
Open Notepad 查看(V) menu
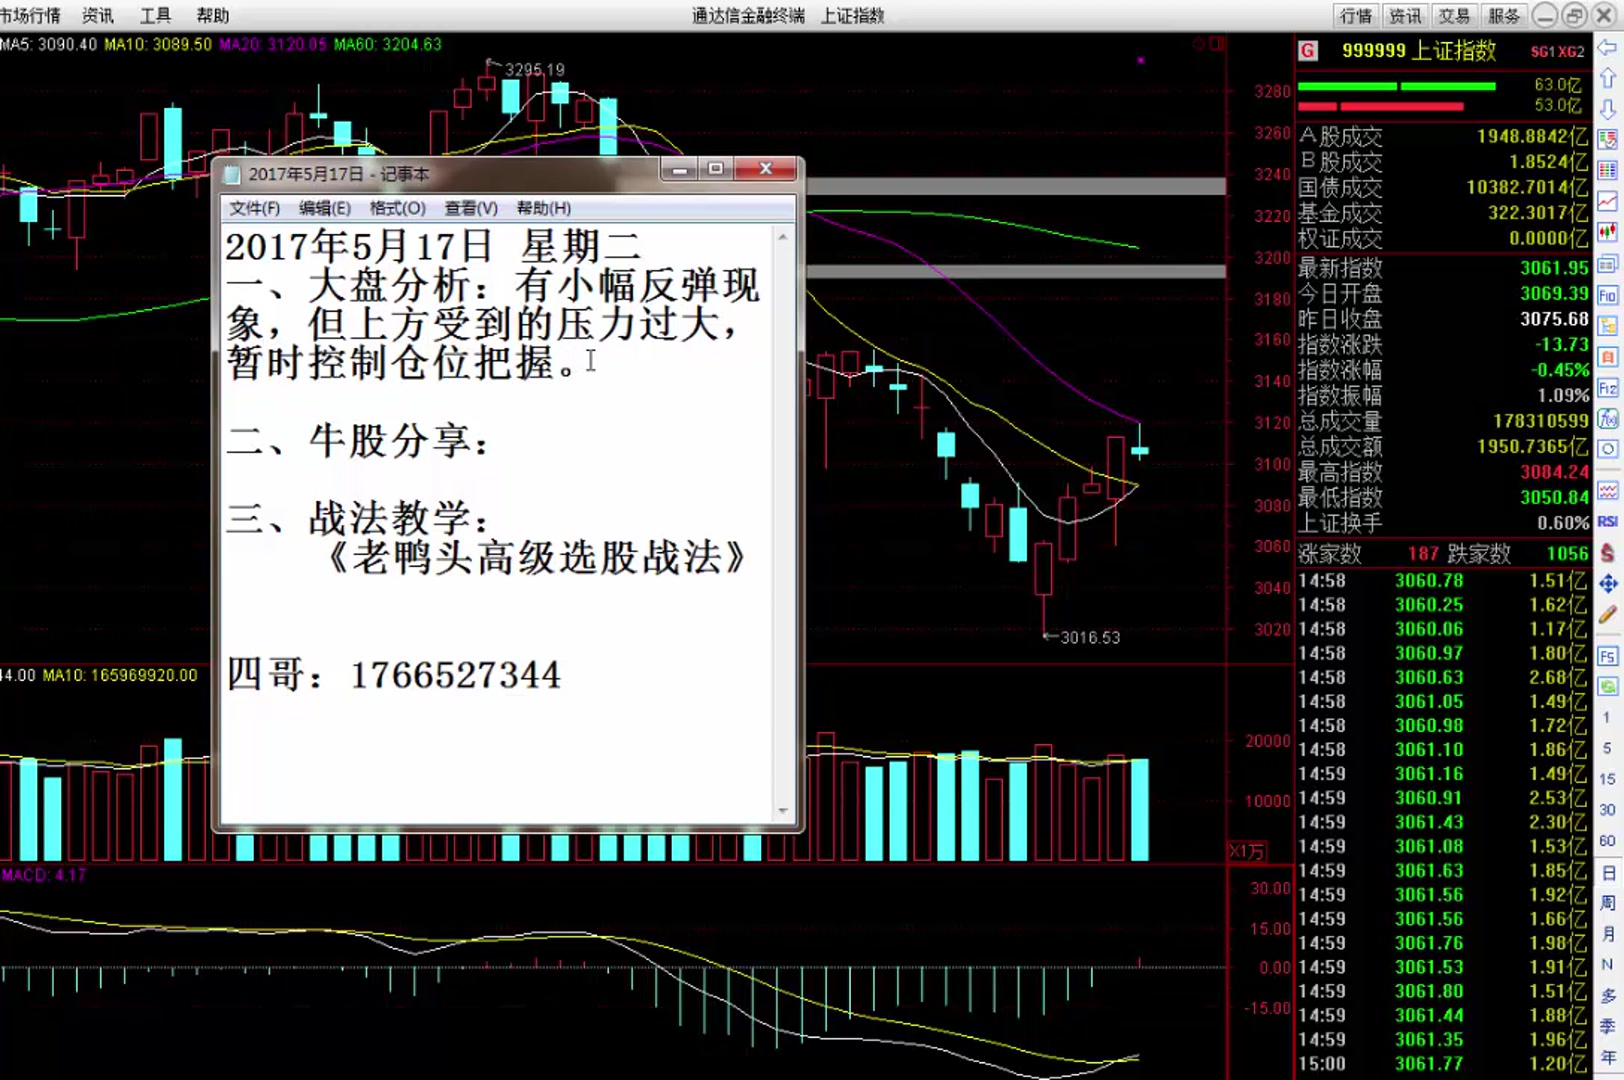point(471,208)
